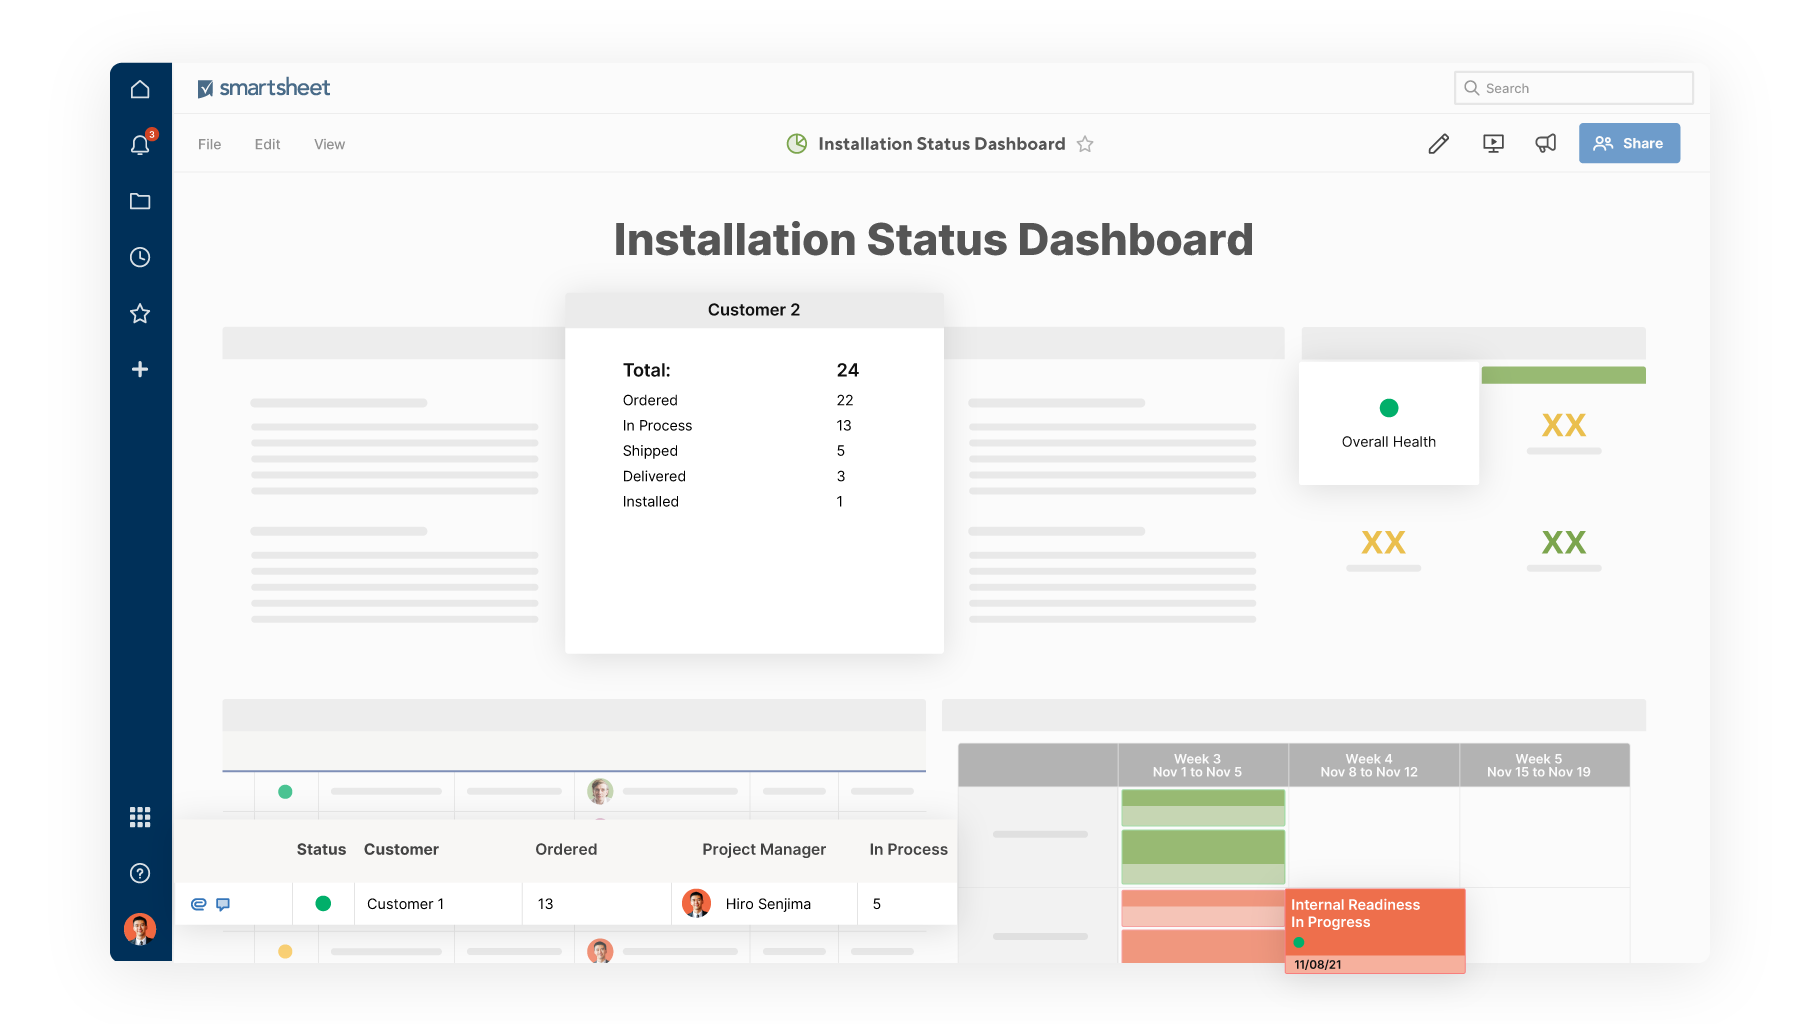Open attachment icon on Customer 1 row
The image size is (1820, 1024).
pos(198,904)
